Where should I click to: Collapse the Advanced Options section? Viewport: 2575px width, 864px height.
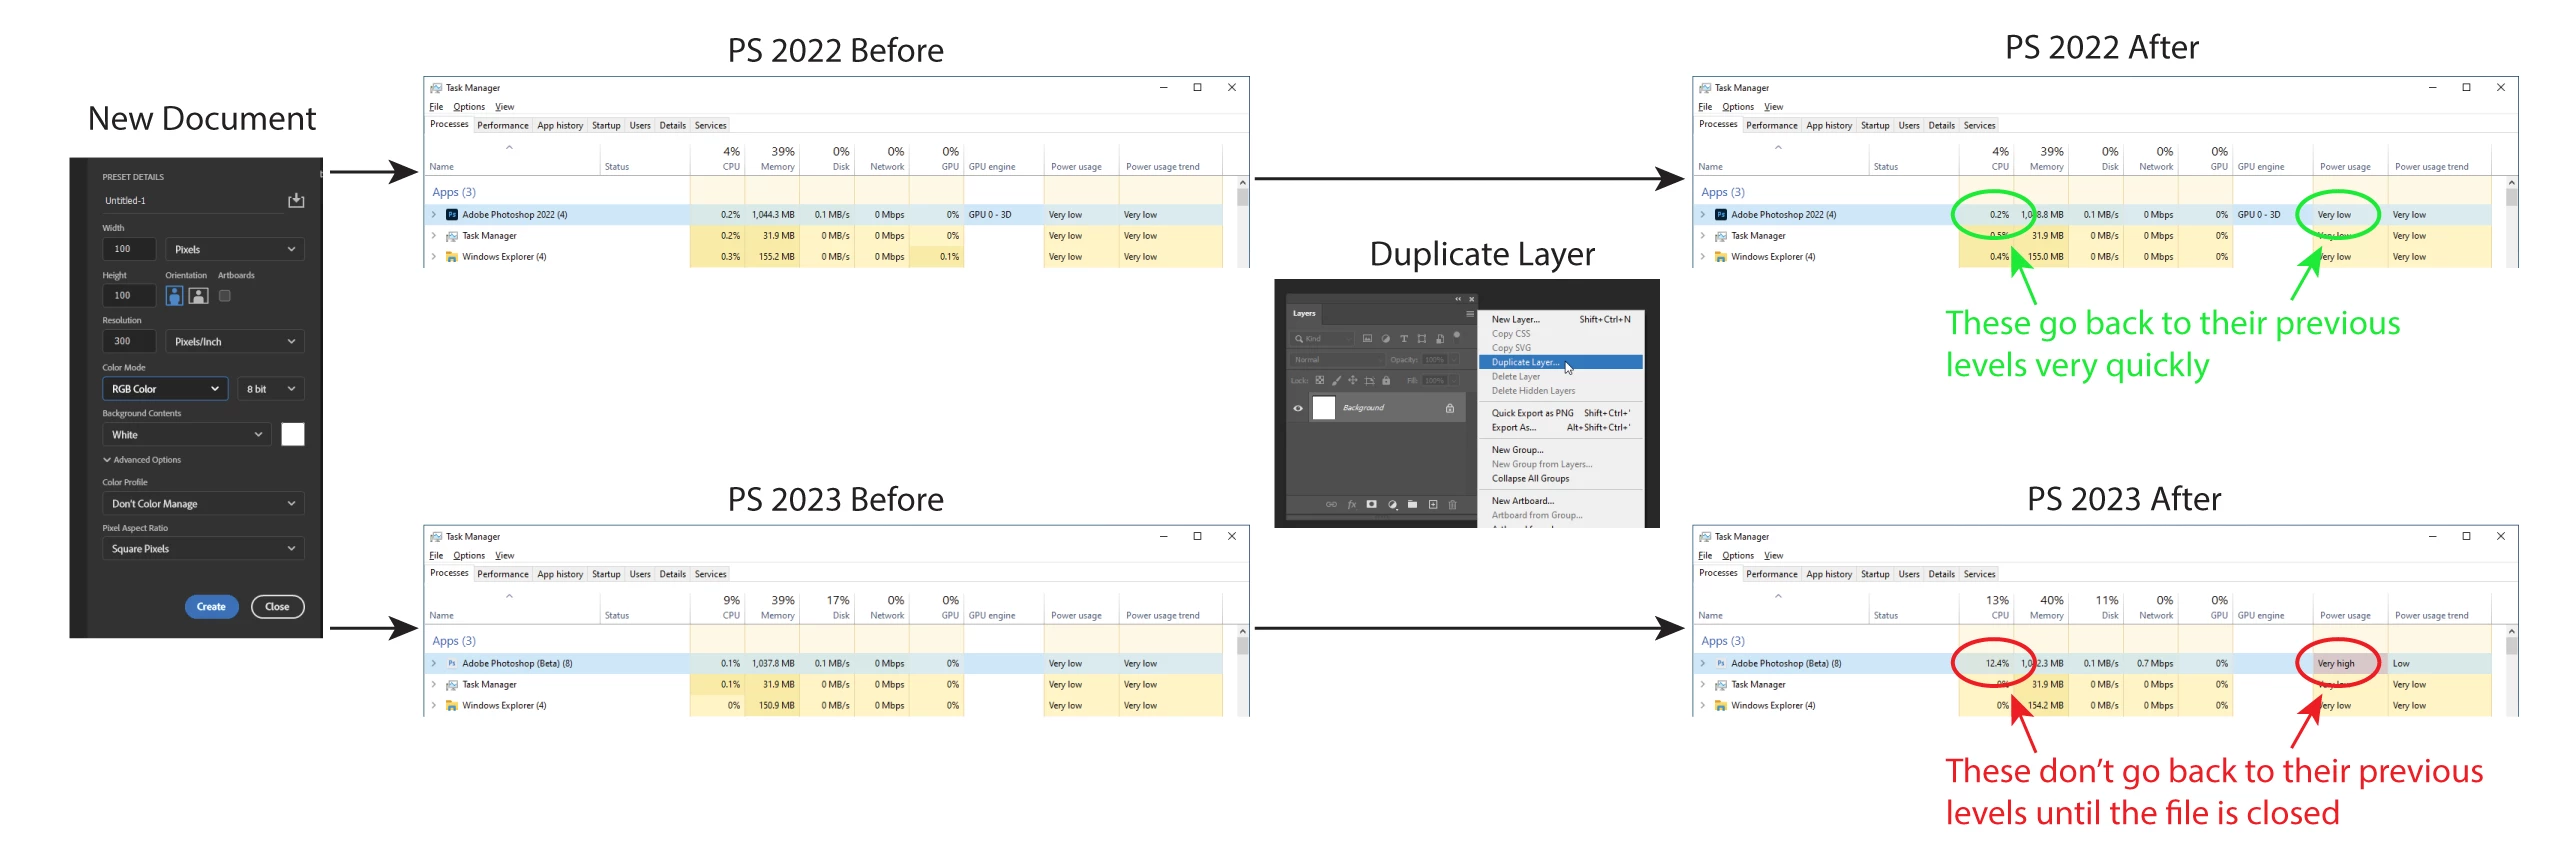[x=142, y=460]
